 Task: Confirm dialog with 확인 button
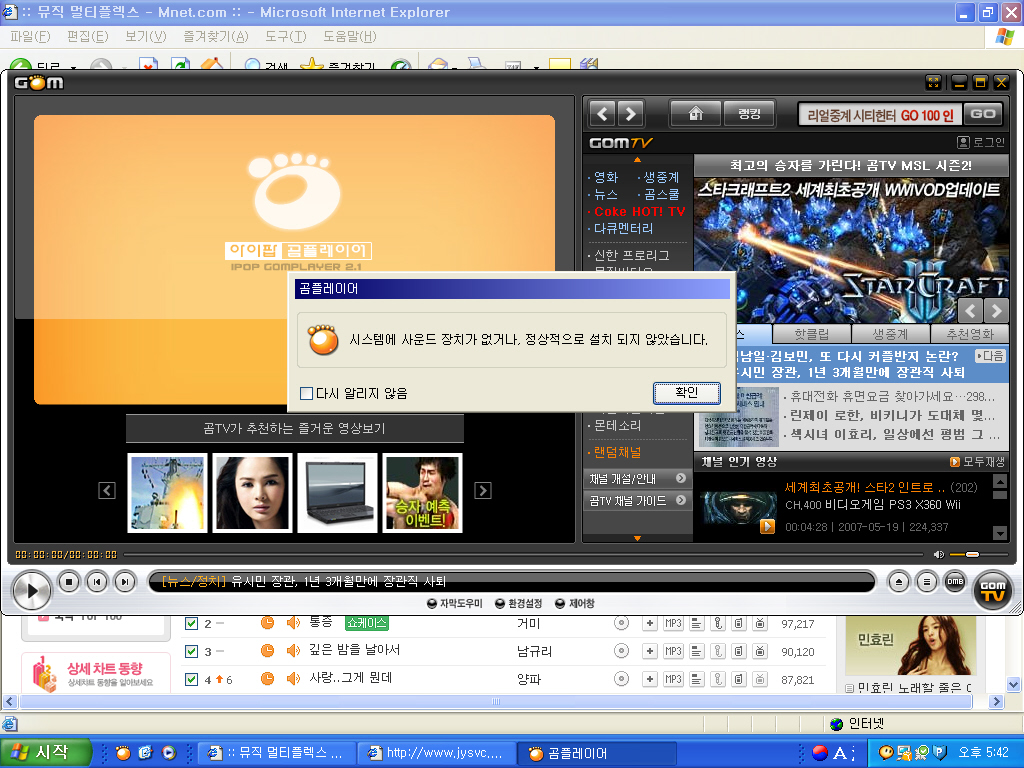(x=686, y=392)
